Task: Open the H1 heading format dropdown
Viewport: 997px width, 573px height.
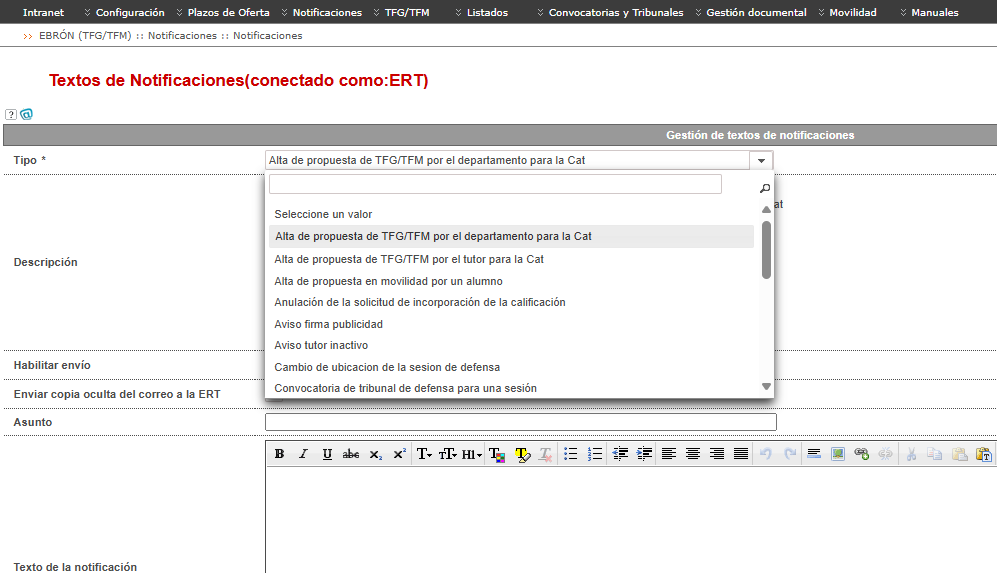Action: pos(472,454)
